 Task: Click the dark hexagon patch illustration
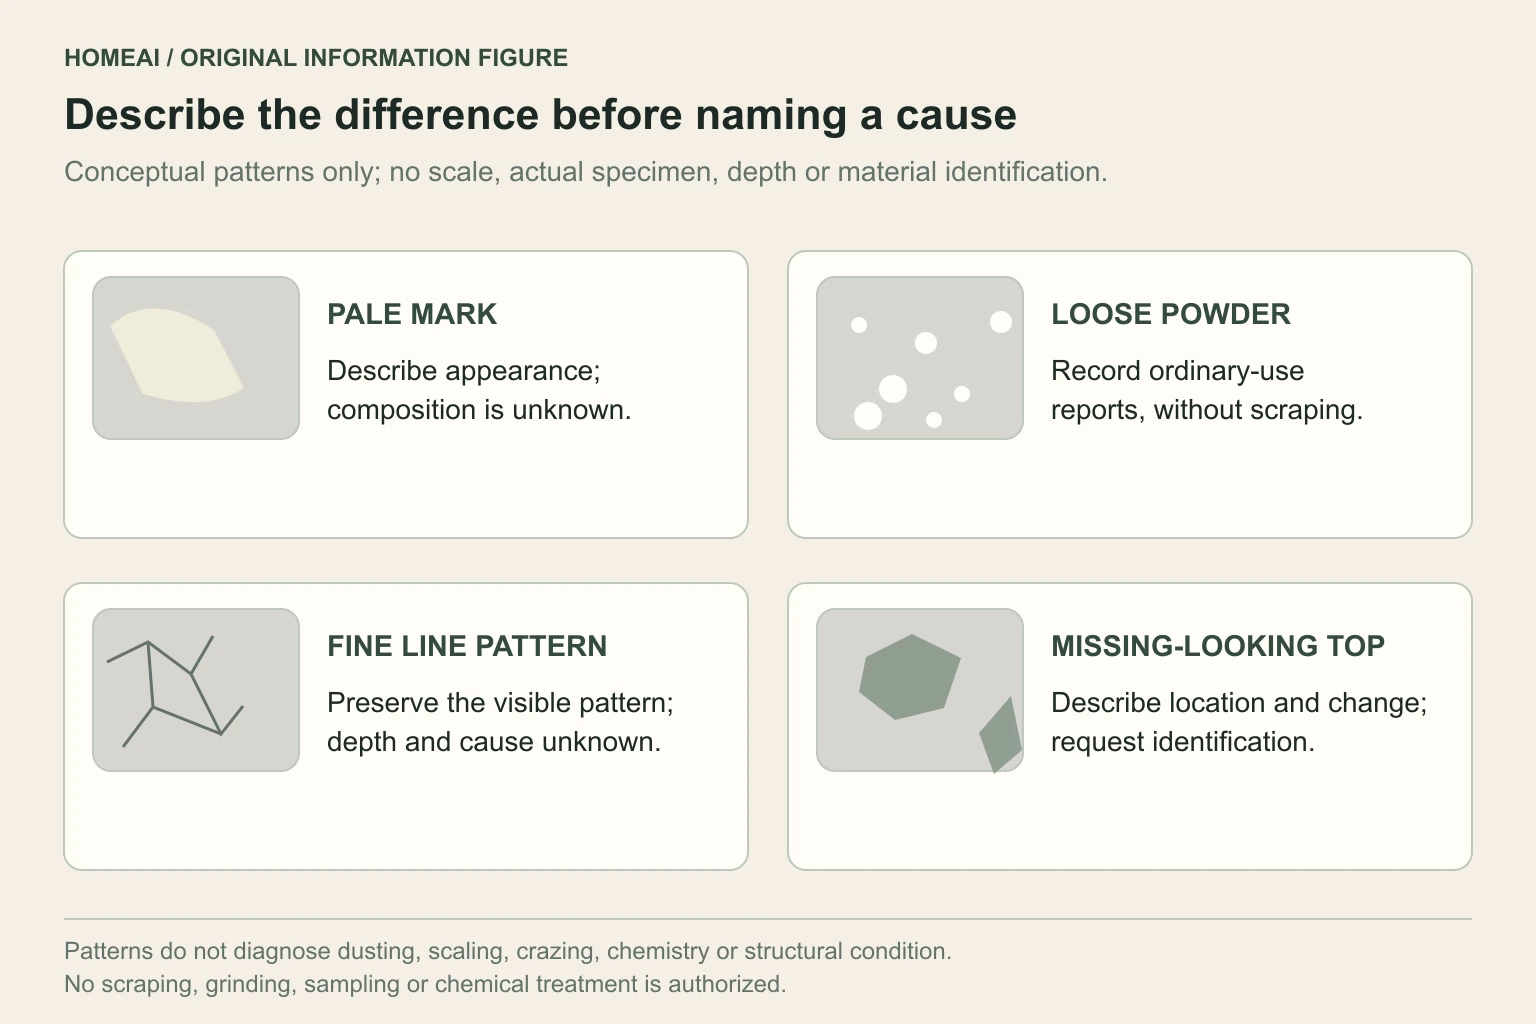tap(910, 677)
